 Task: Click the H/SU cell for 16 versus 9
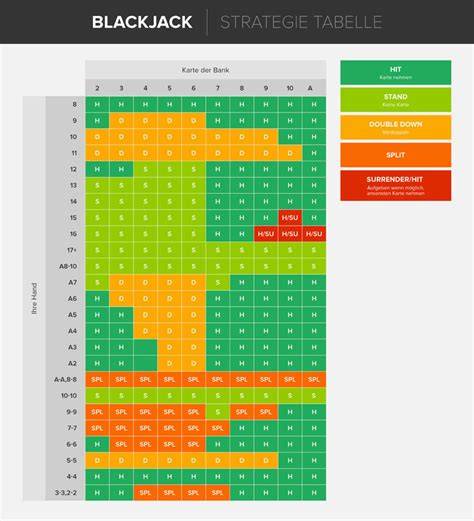[266, 234]
